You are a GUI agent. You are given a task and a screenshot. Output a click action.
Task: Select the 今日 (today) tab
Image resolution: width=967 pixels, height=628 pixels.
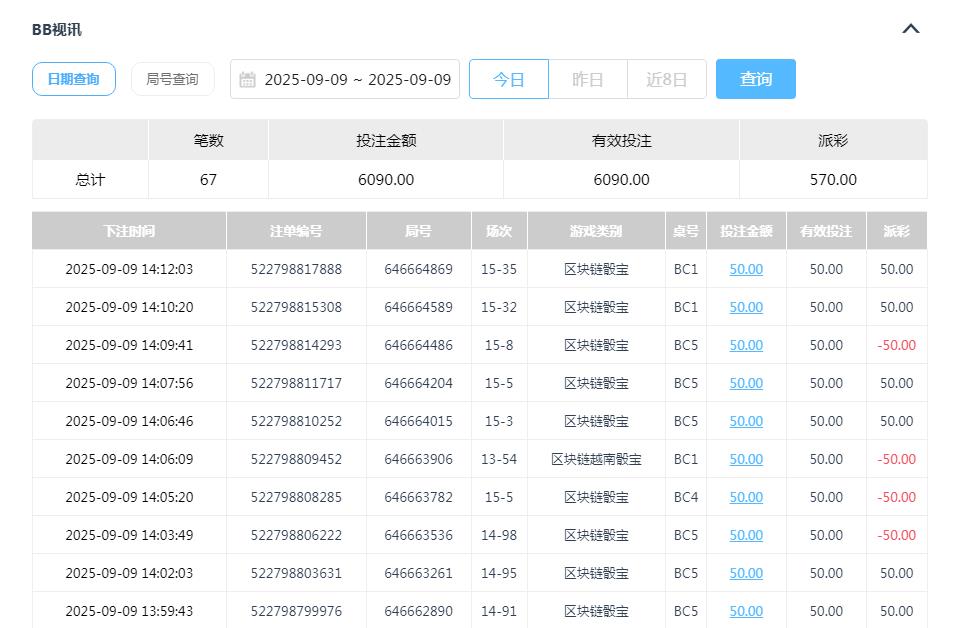[x=509, y=79]
